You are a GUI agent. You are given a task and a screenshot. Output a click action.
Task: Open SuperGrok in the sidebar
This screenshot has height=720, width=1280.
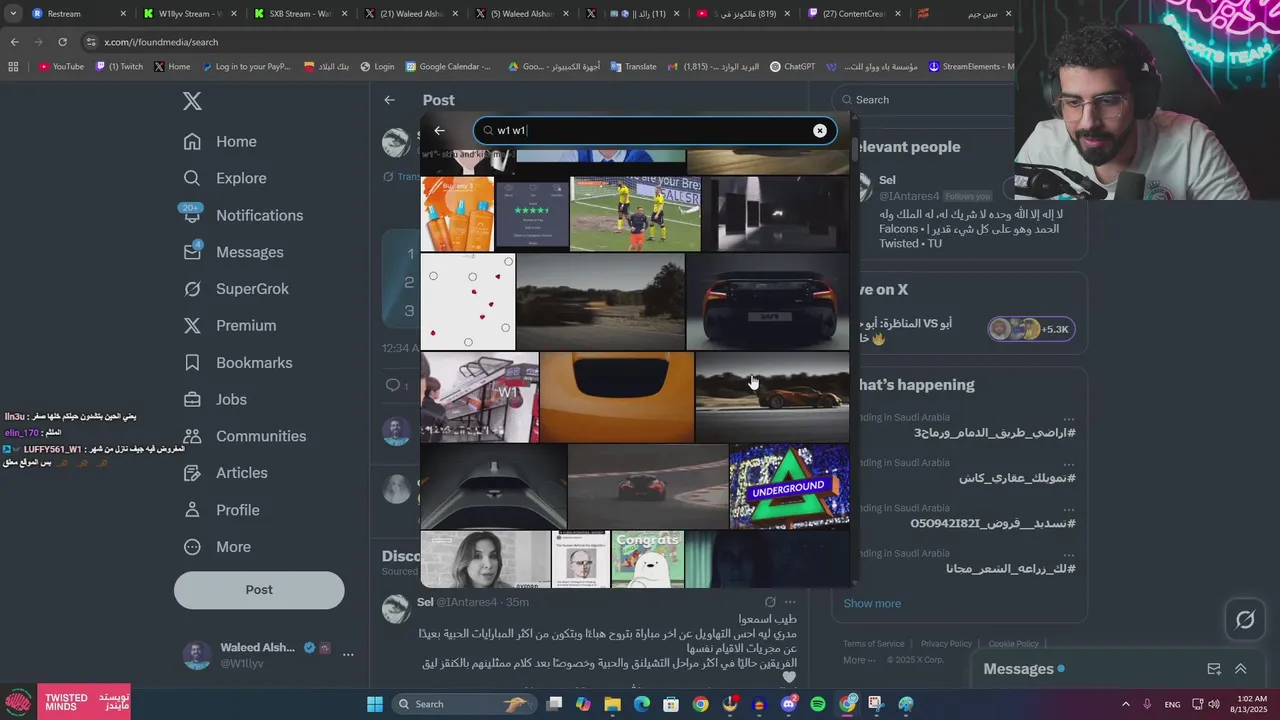pyautogui.click(x=236, y=289)
